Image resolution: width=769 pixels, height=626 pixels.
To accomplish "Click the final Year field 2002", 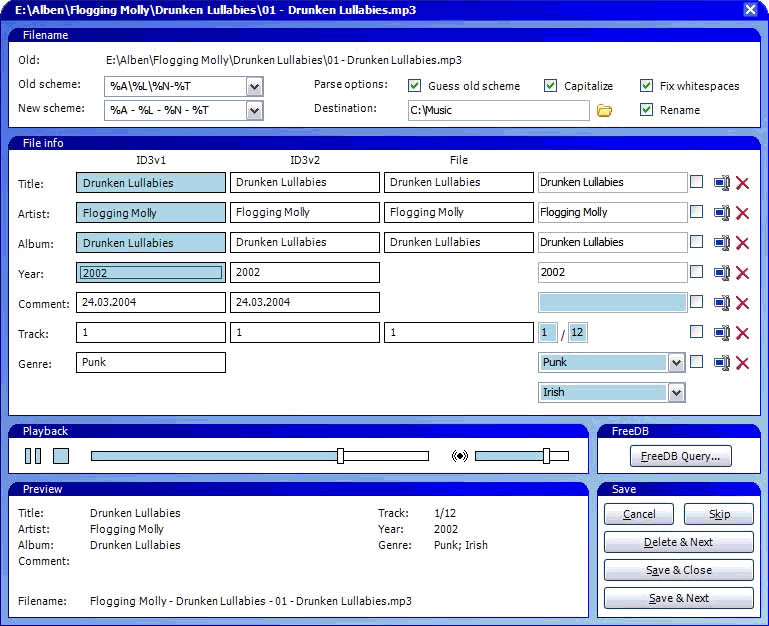I will click(x=612, y=272).
